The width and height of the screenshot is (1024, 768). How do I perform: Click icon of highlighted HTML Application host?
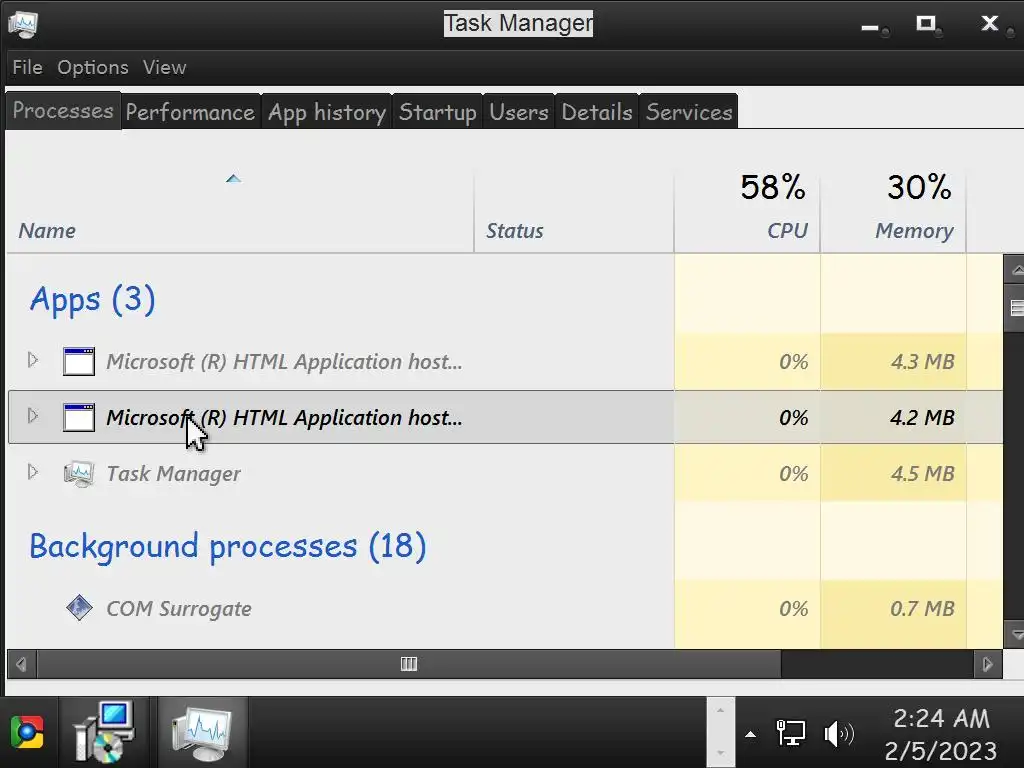coord(79,417)
